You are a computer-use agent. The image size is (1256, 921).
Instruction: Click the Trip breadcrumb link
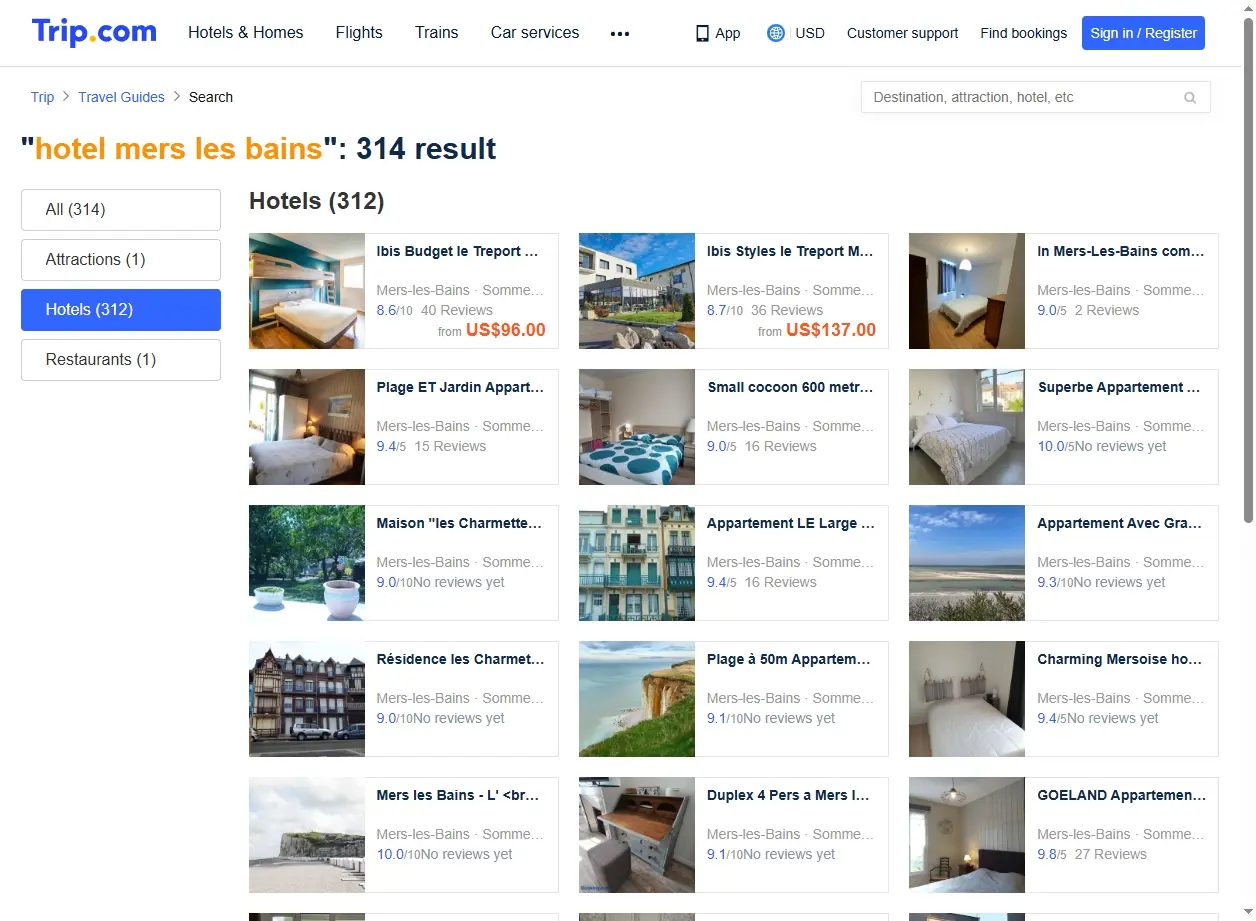pyautogui.click(x=42, y=97)
